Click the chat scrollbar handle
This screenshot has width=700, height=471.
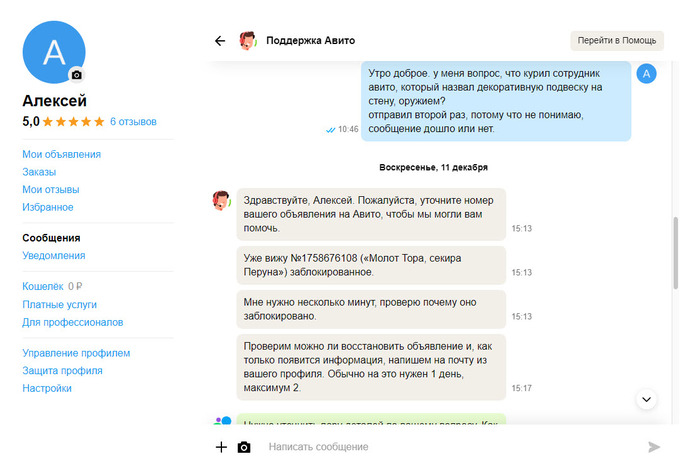tap(675, 253)
